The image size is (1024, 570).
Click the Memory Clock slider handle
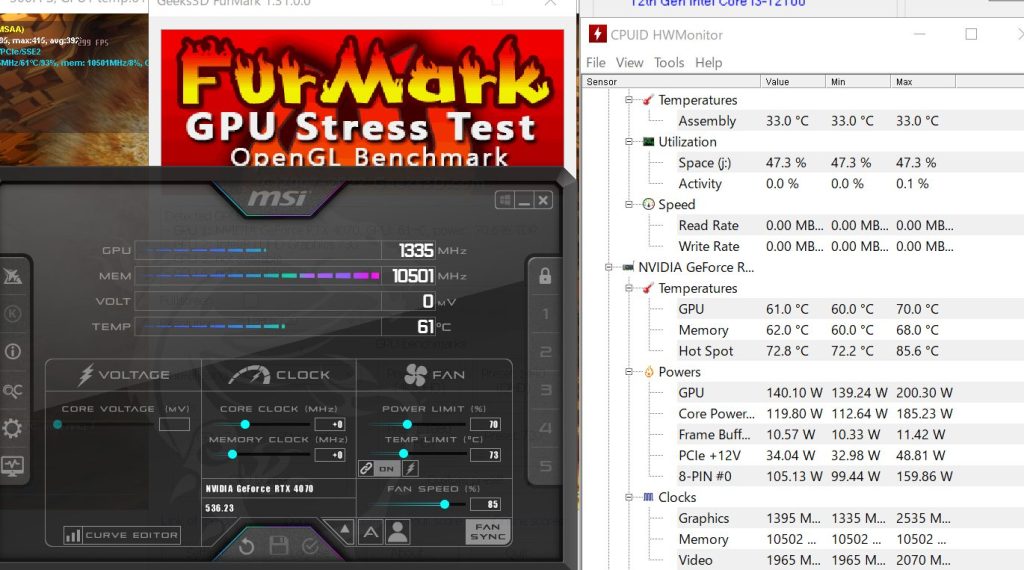232,454
